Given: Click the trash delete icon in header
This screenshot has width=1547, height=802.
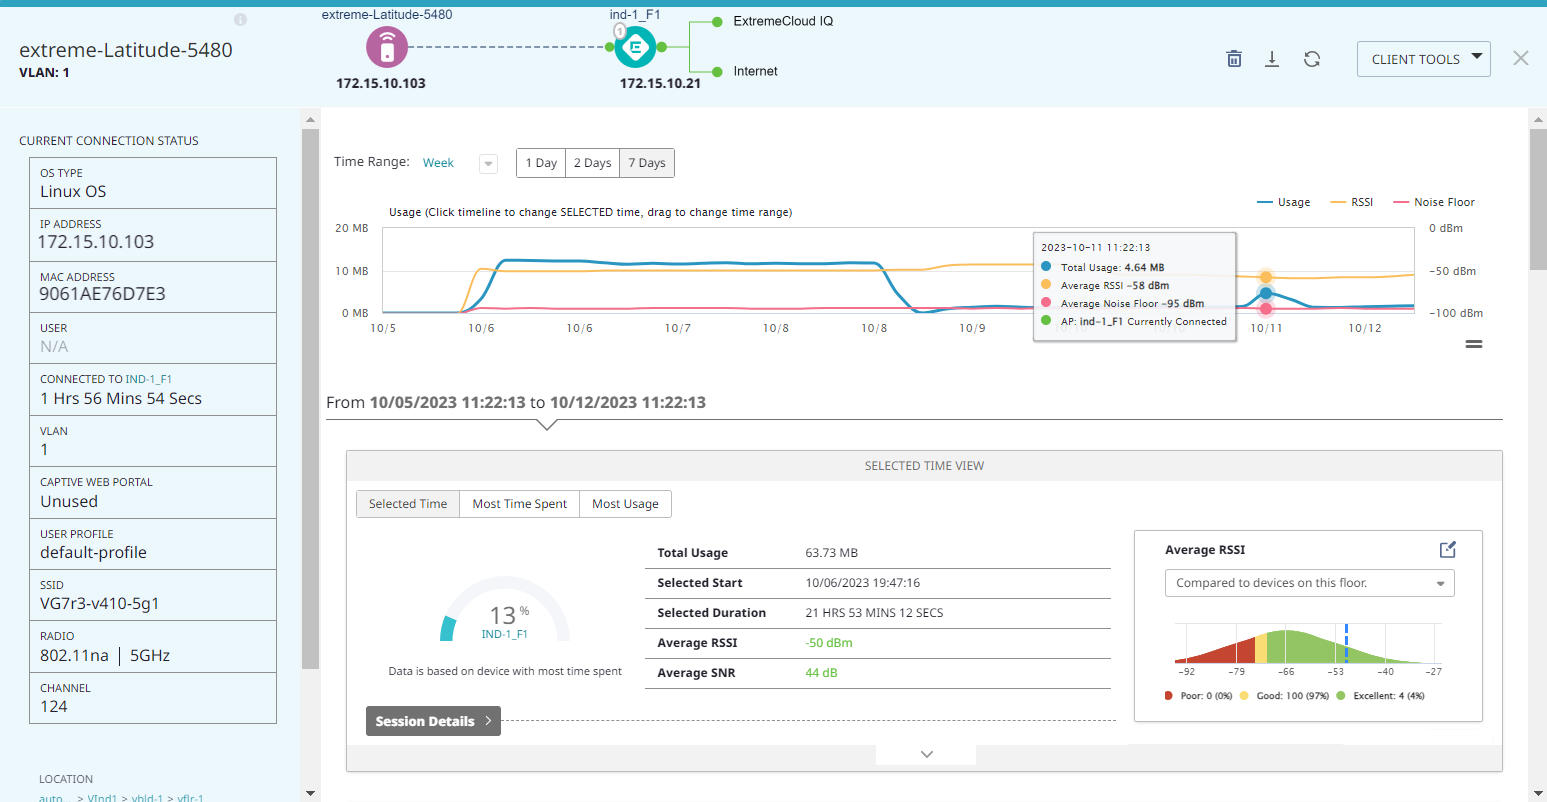Looking at the screenshot, I should click(x=1234, y=59).
